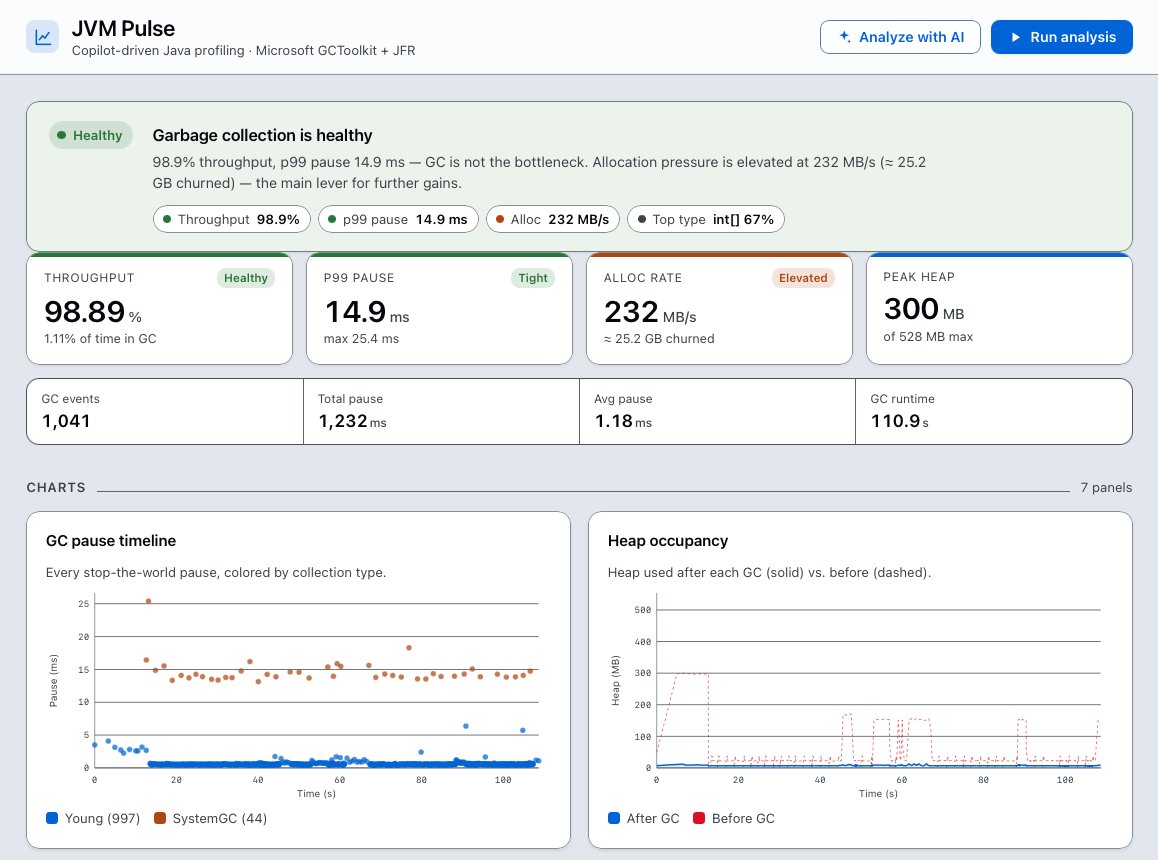Click the Avg pause 1.18 ms value
The image size is (1158, 860).
[x=623, y=421]
